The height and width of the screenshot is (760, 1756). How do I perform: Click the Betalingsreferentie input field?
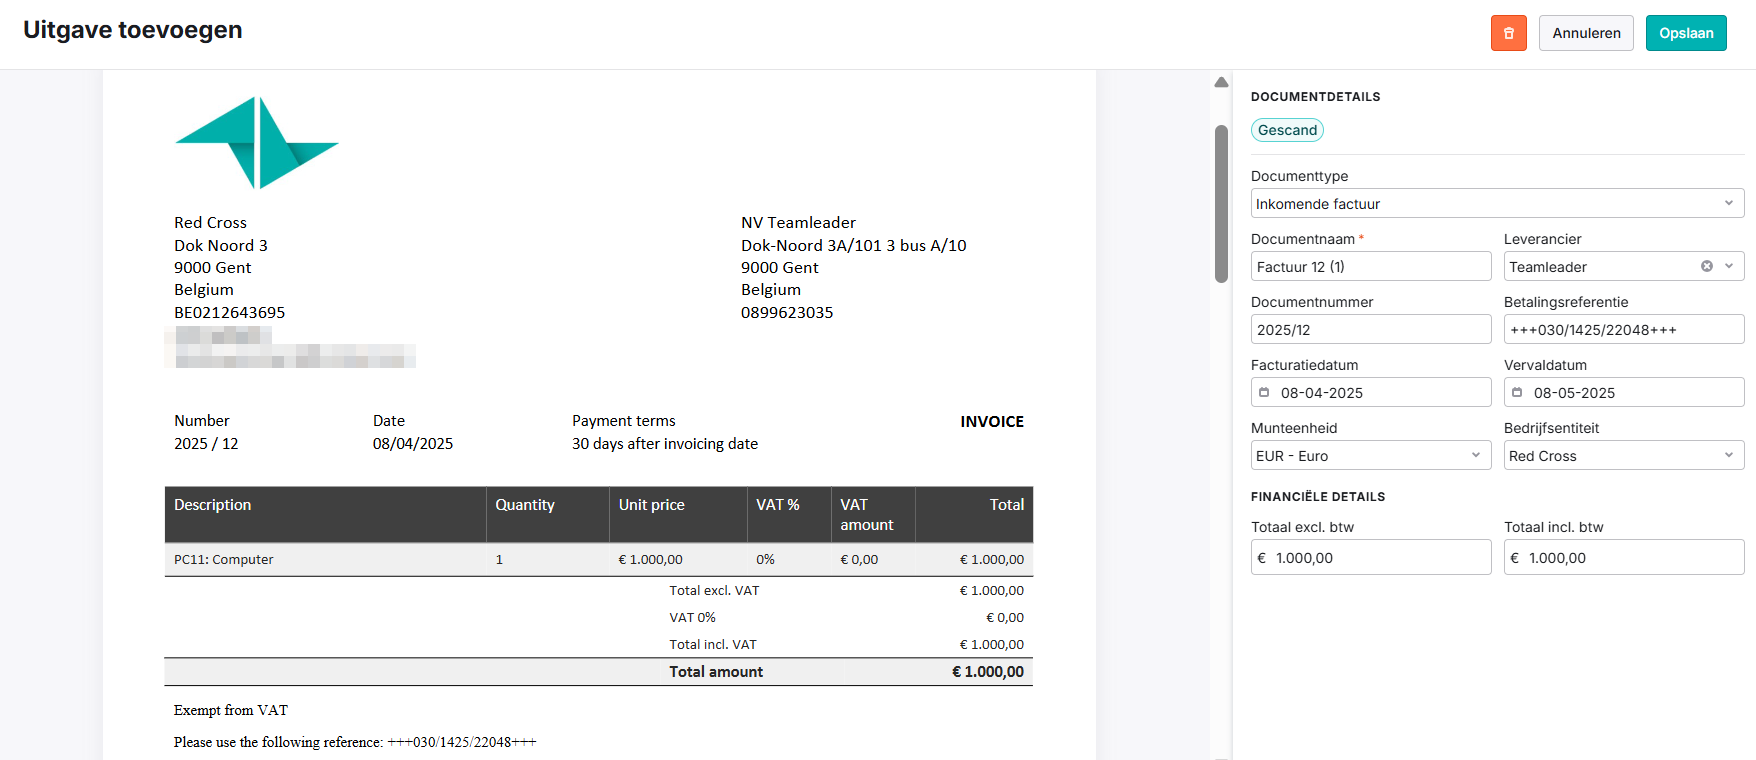[1624, 330]
